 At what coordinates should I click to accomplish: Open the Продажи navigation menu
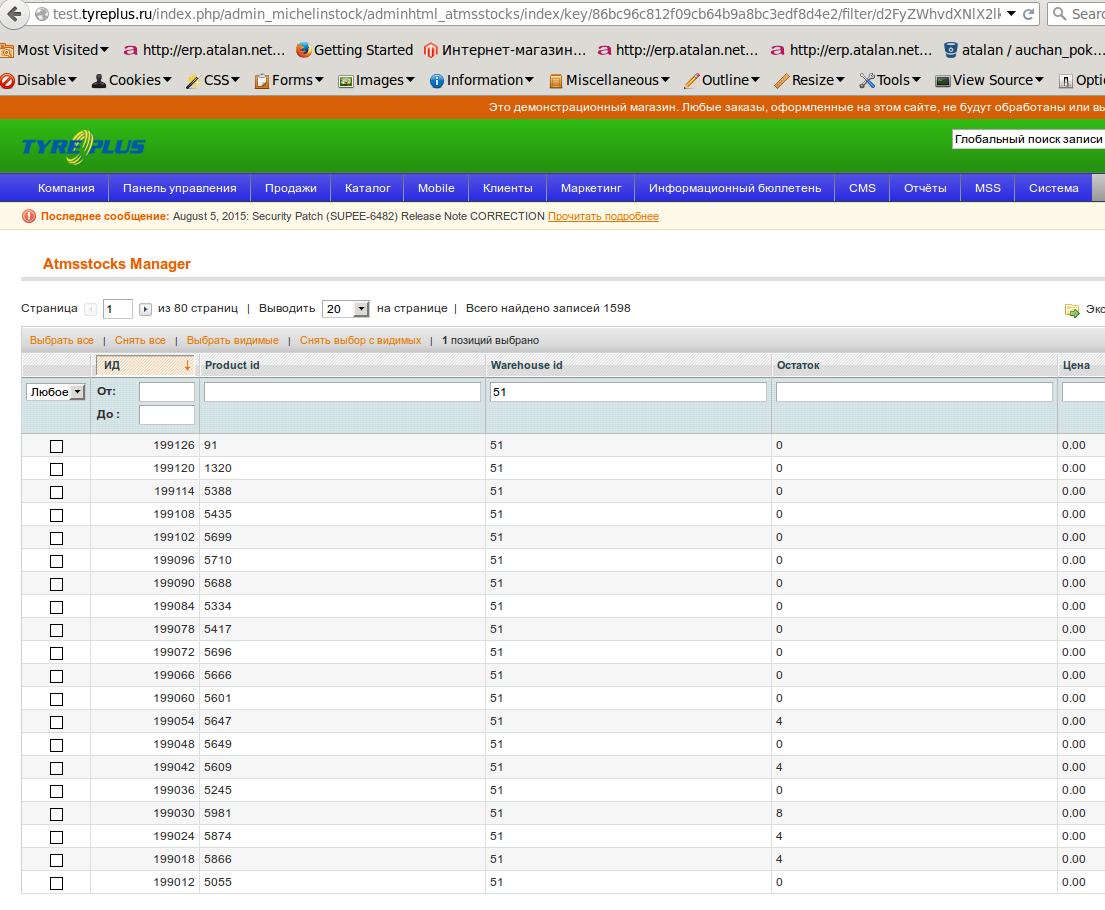290,188
